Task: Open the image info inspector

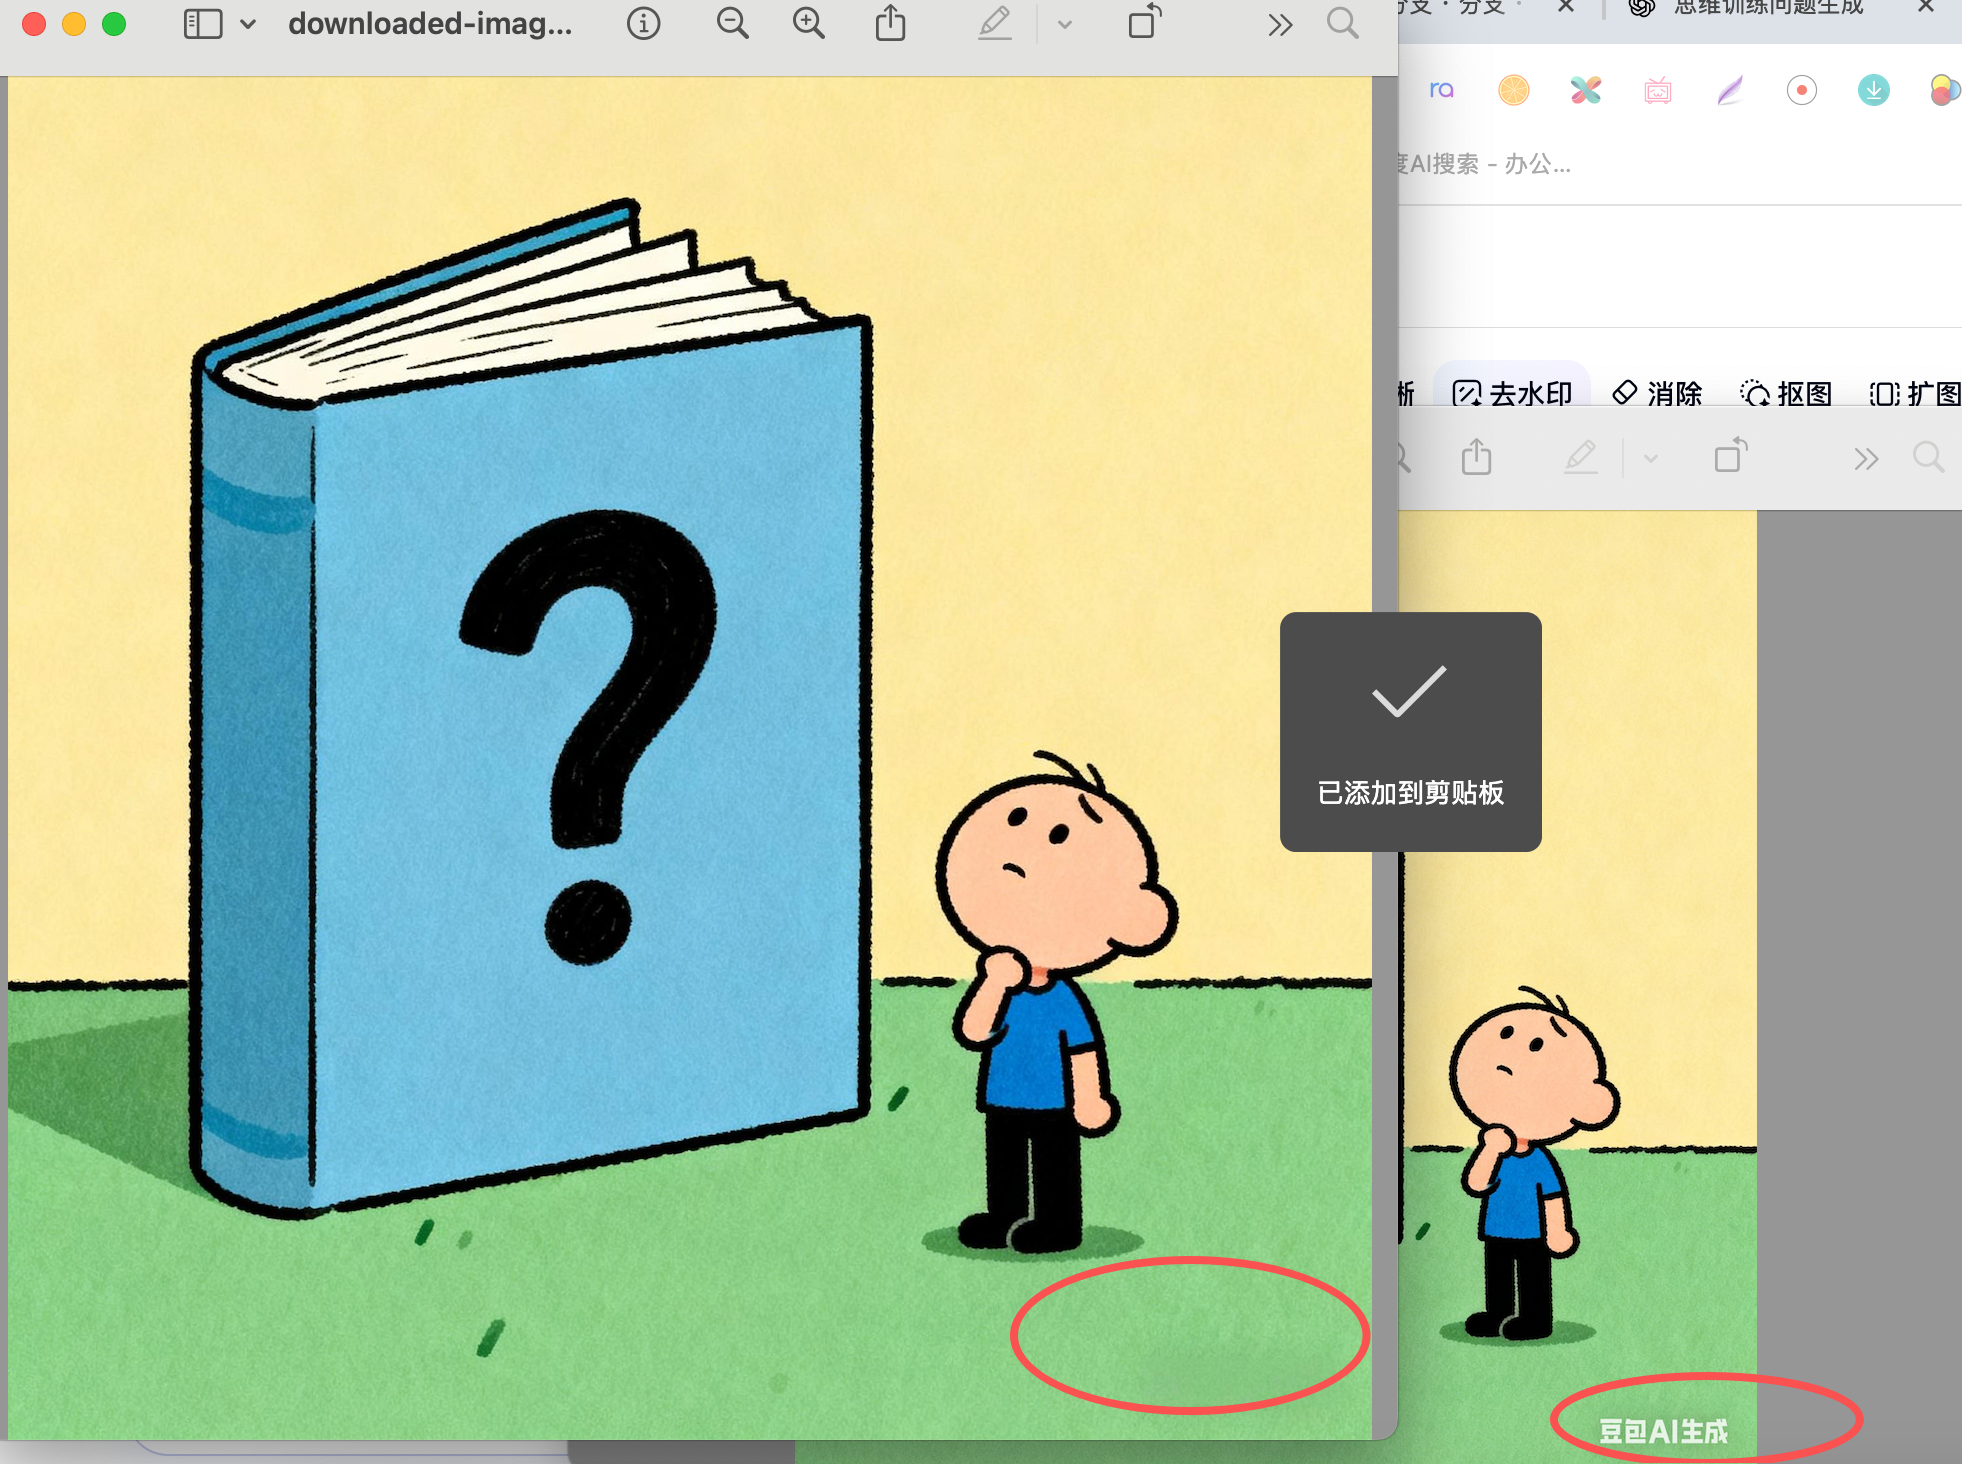Action: coord(643,23)
